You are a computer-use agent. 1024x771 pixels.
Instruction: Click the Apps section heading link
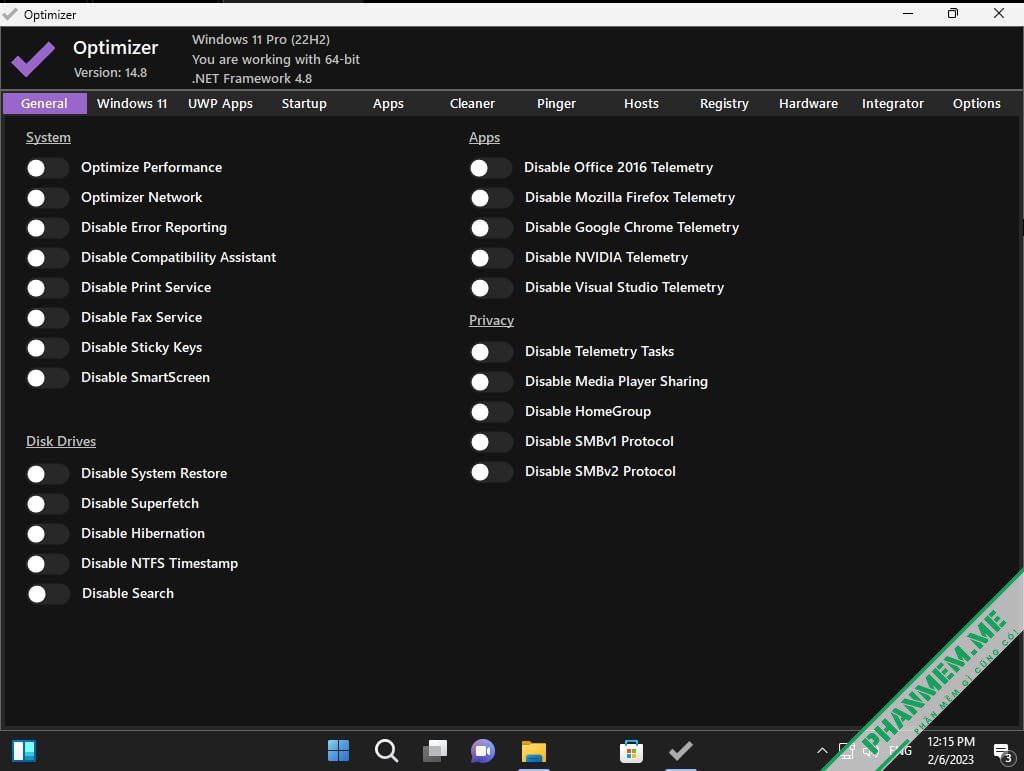tap(485, 138)
